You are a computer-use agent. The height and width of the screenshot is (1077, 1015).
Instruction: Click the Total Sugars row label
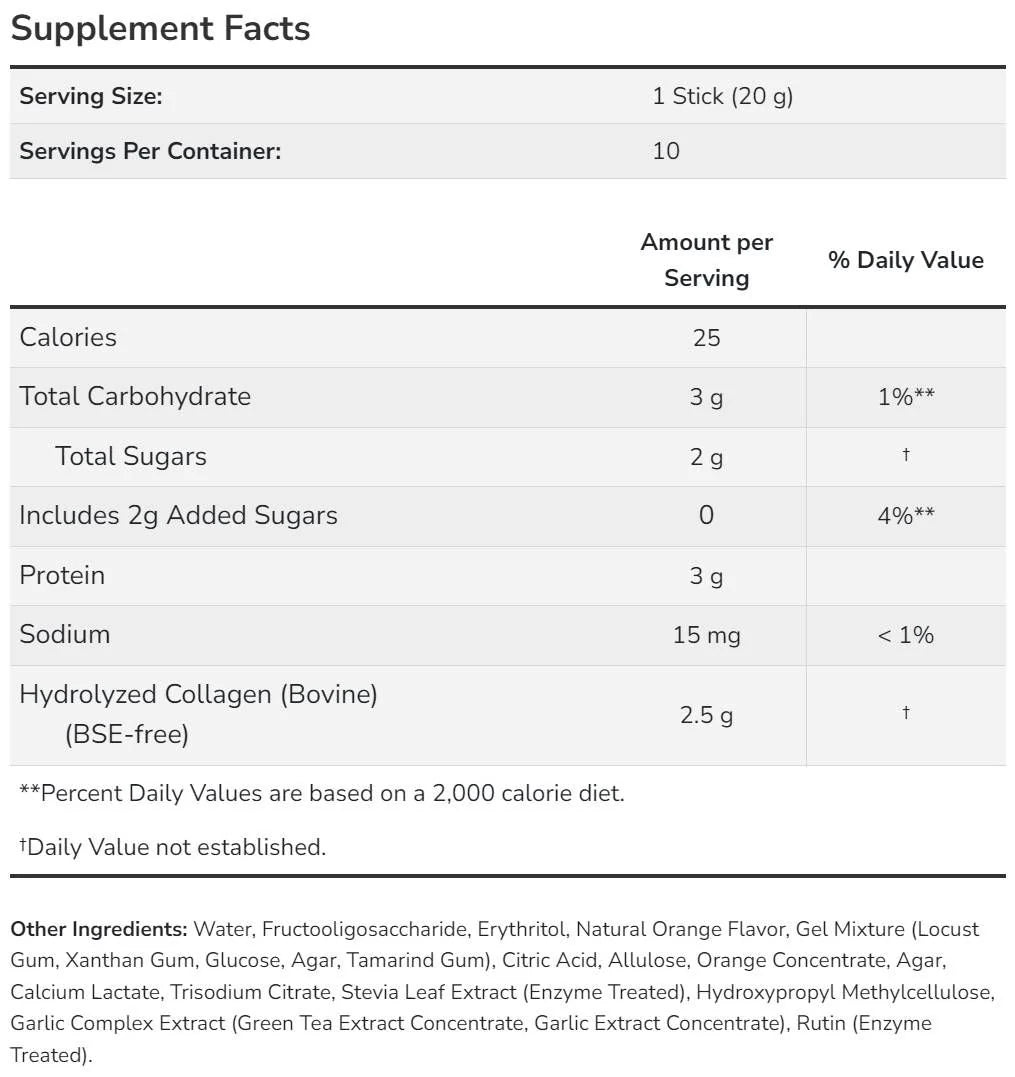coord(131,456)
